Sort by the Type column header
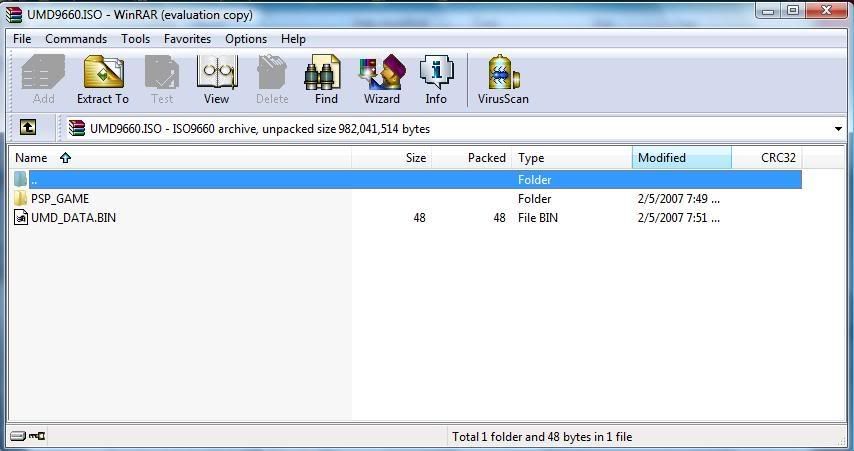The image size is (854, 451). (x=572, y=158)
